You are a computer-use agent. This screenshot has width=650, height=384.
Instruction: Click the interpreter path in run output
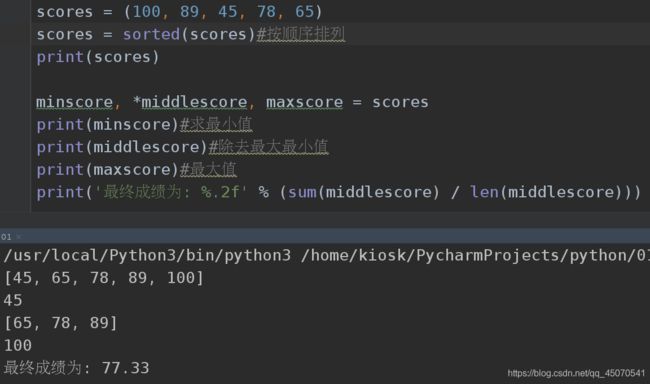(x=147, y=255)
